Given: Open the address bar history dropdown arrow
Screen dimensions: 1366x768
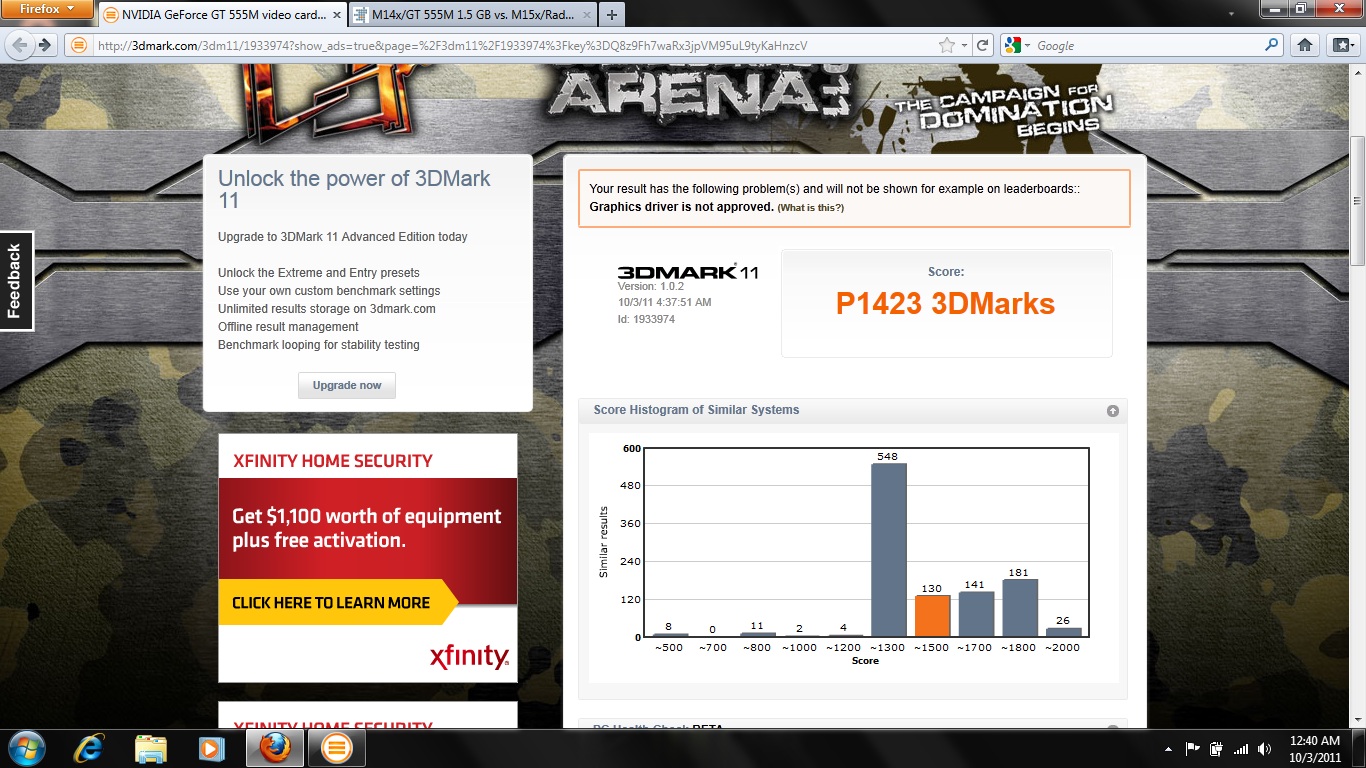Looking at the screenshot, I should (964, 45).
